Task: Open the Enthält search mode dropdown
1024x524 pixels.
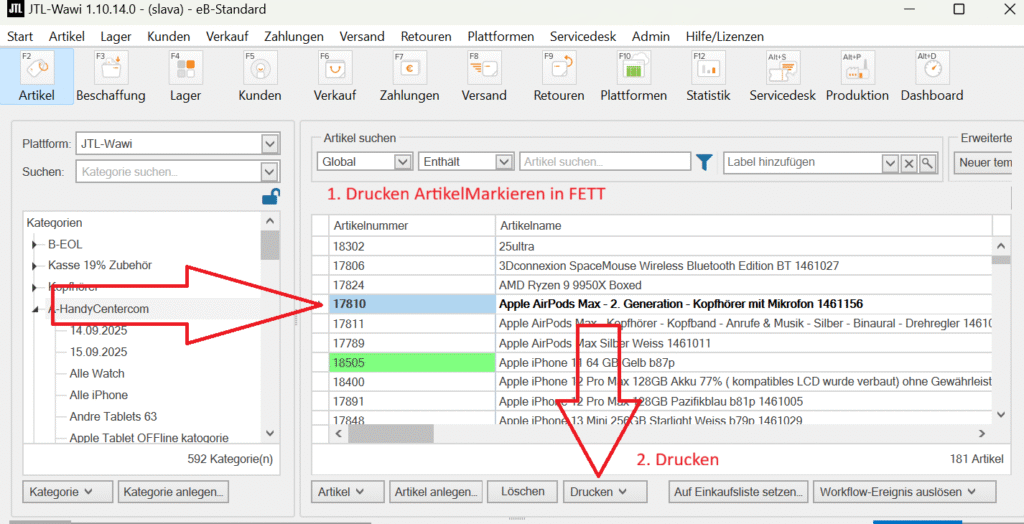Action: coord(504,162)
